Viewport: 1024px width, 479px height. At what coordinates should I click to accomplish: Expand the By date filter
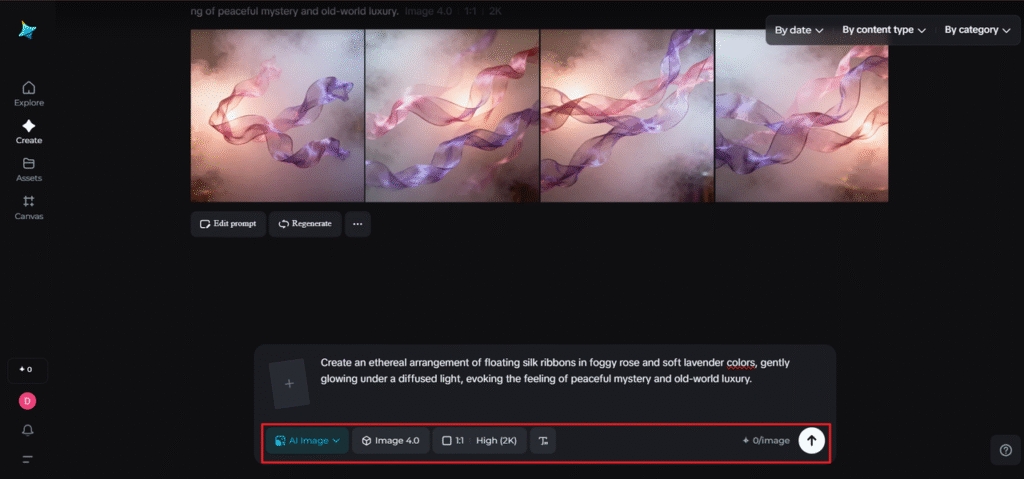tap(799, 30)
